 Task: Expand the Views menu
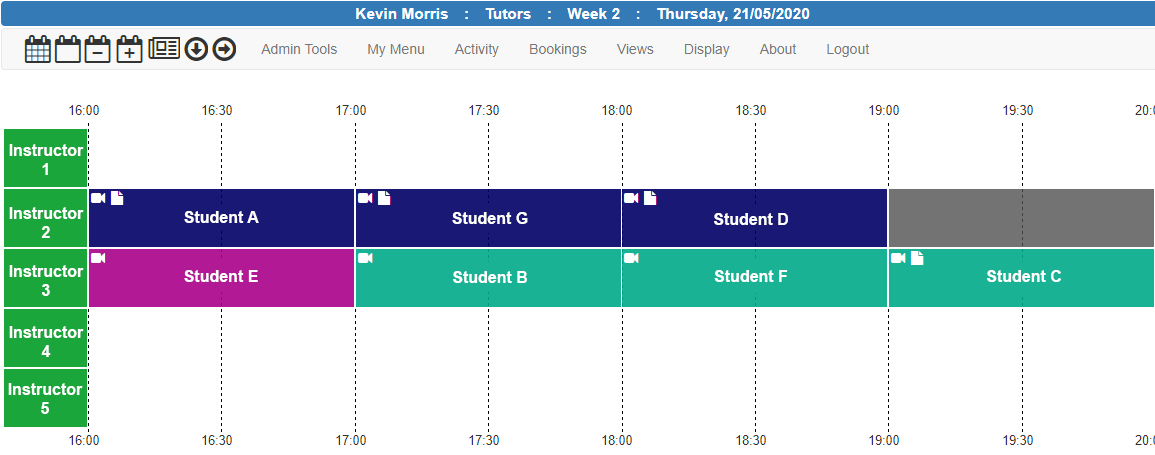[x=635, y=49]
